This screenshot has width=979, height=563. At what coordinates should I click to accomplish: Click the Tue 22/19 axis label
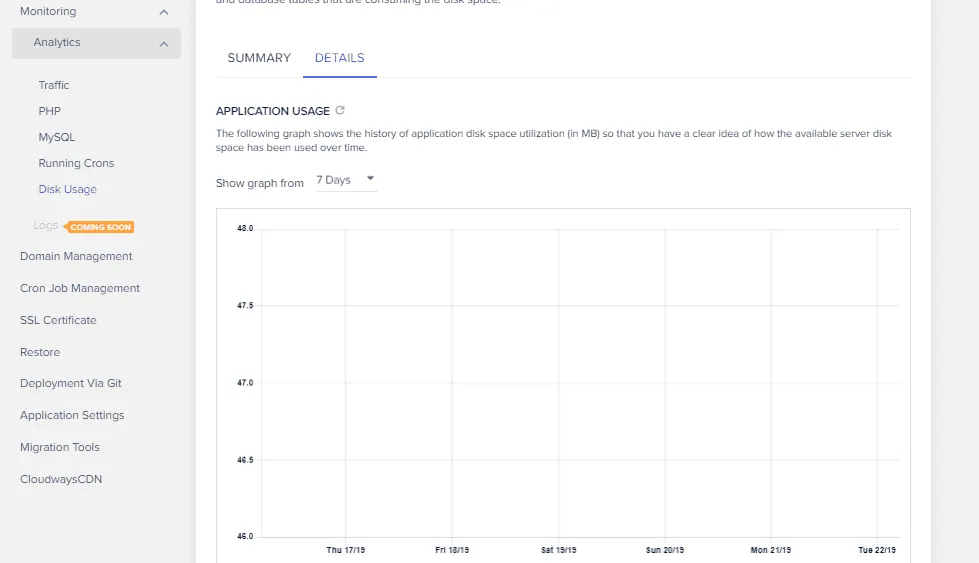tap(877, 550)
